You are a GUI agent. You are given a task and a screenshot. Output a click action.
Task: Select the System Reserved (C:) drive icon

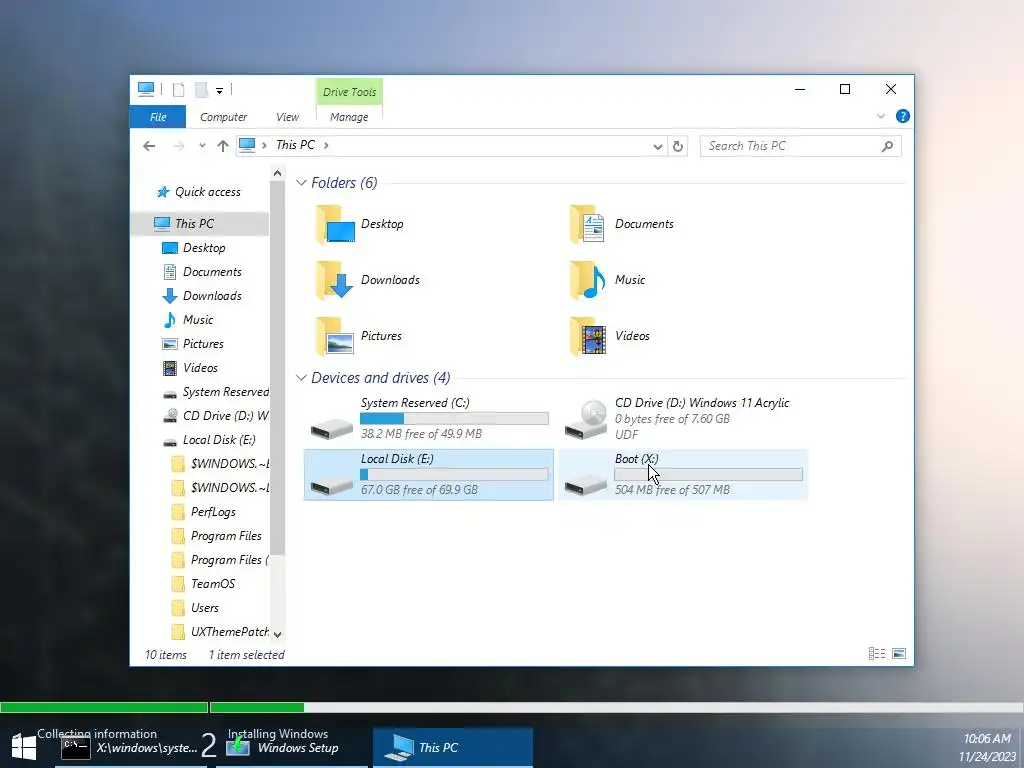click(332, 428)
